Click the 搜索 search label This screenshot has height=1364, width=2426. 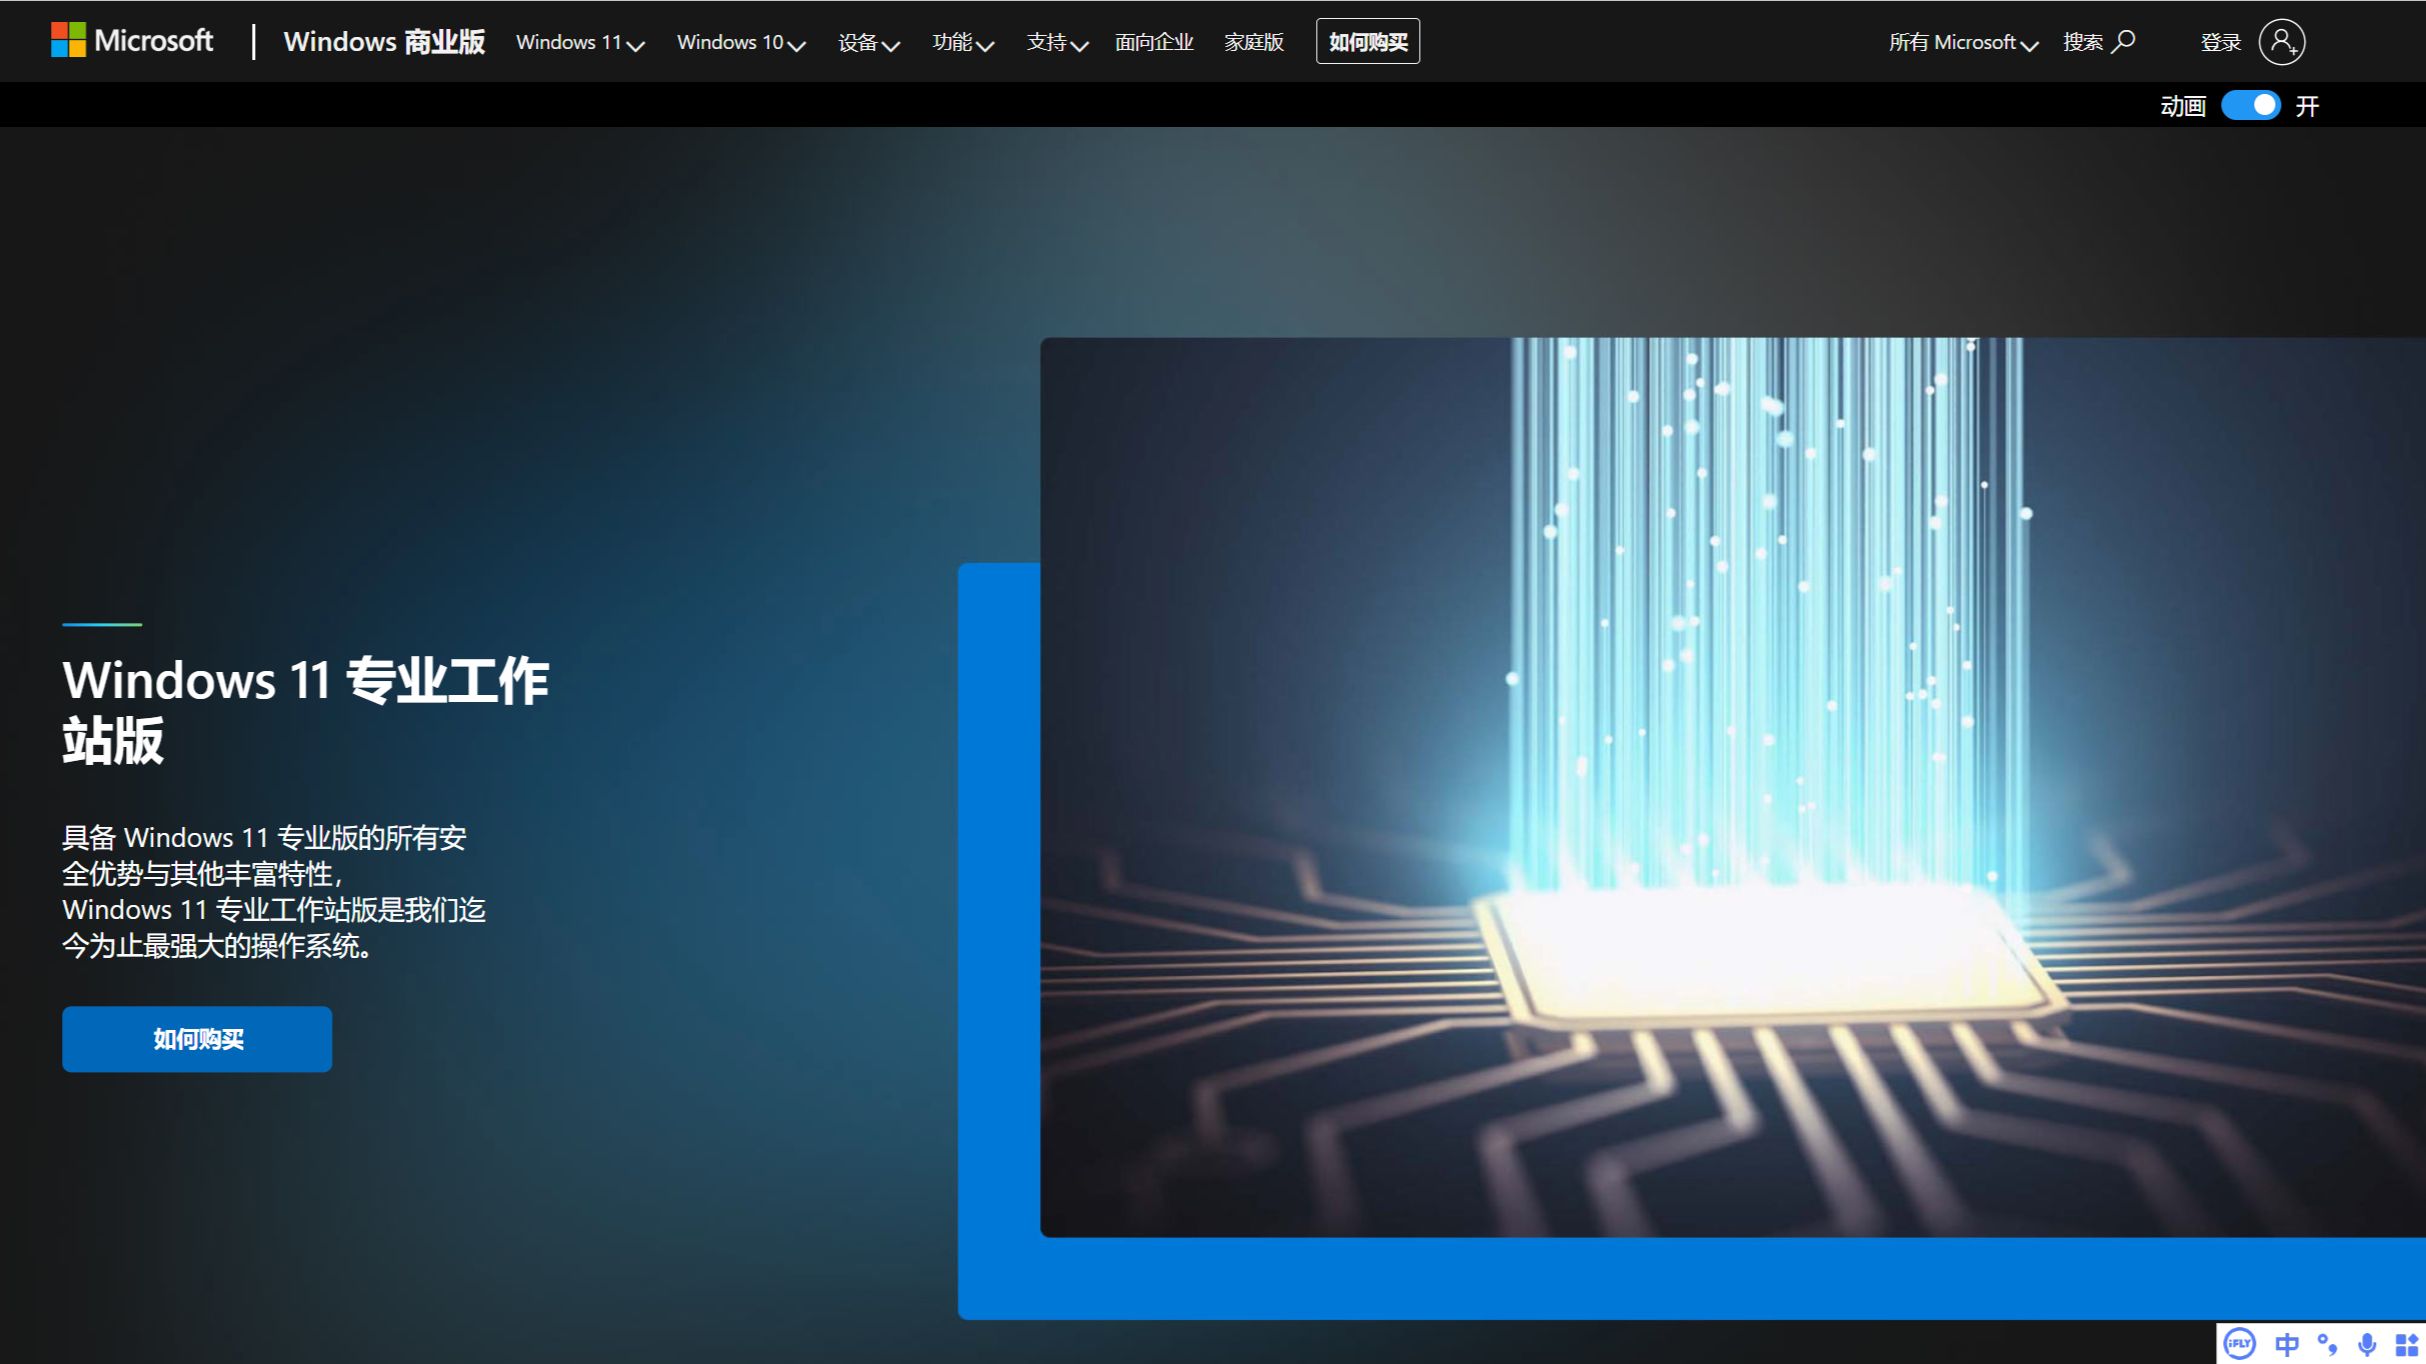(2083, 42)
